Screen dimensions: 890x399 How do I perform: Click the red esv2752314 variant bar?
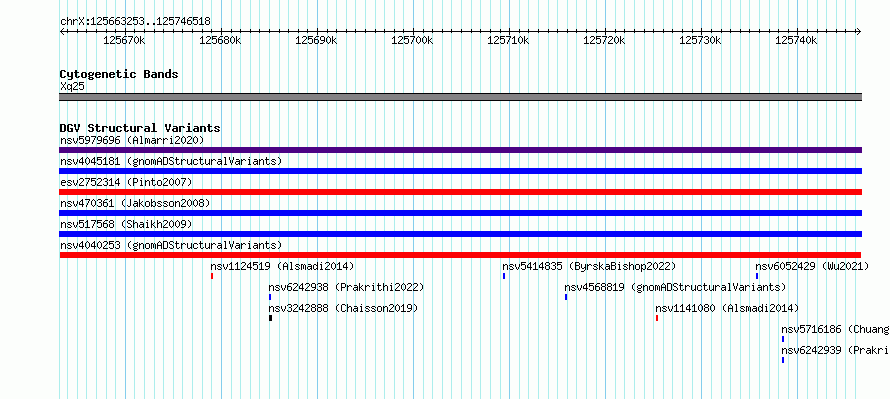460,192
